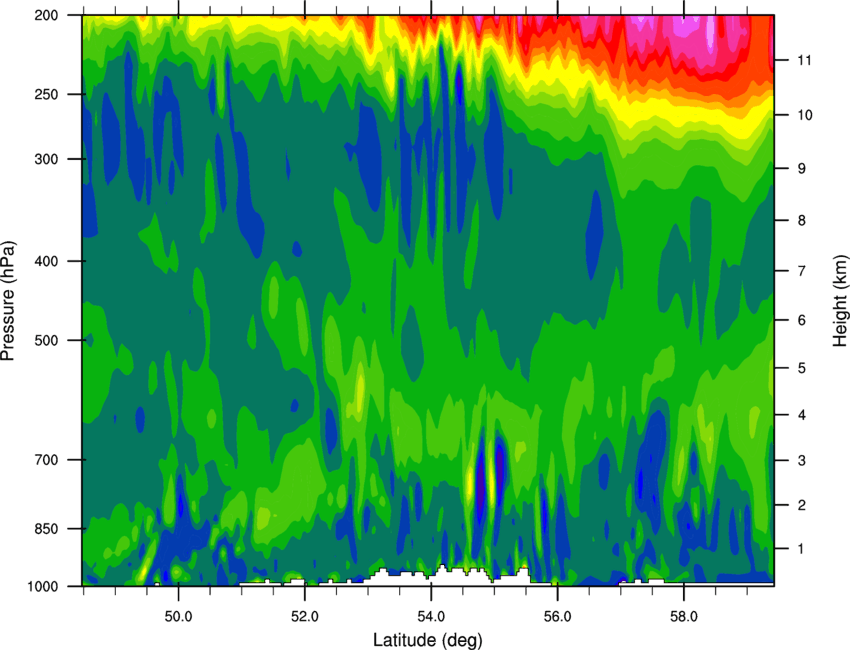Pick the 10 km height label
850x650 pixels.
[804, 115]
